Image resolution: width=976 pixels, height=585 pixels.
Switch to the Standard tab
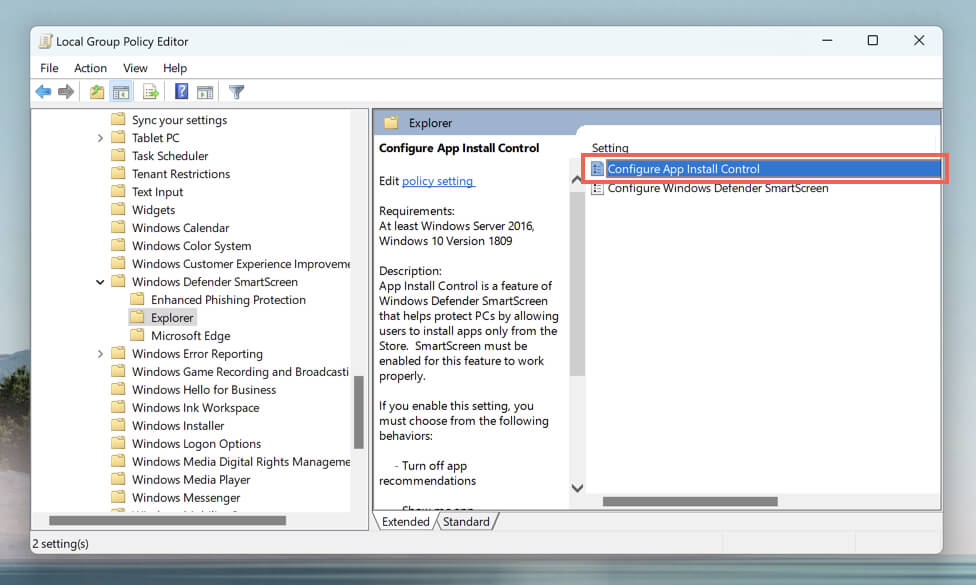point(466,522)
